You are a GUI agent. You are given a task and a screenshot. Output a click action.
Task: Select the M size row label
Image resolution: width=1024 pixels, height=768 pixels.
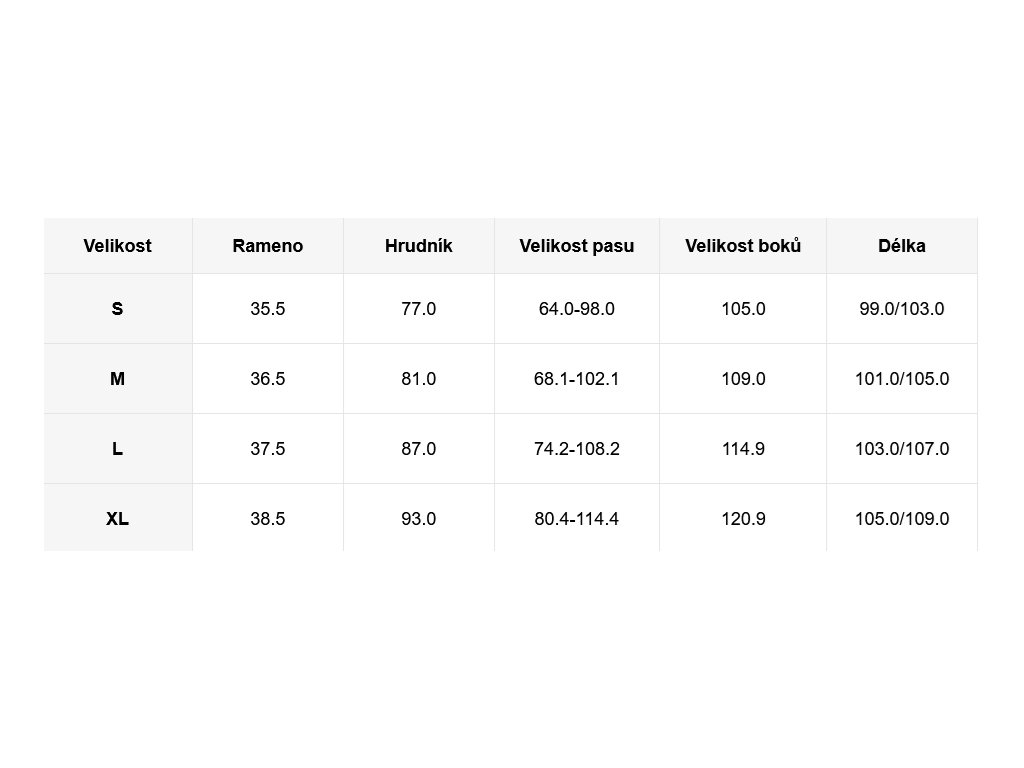pyautogui.click(x=118, y=379)
